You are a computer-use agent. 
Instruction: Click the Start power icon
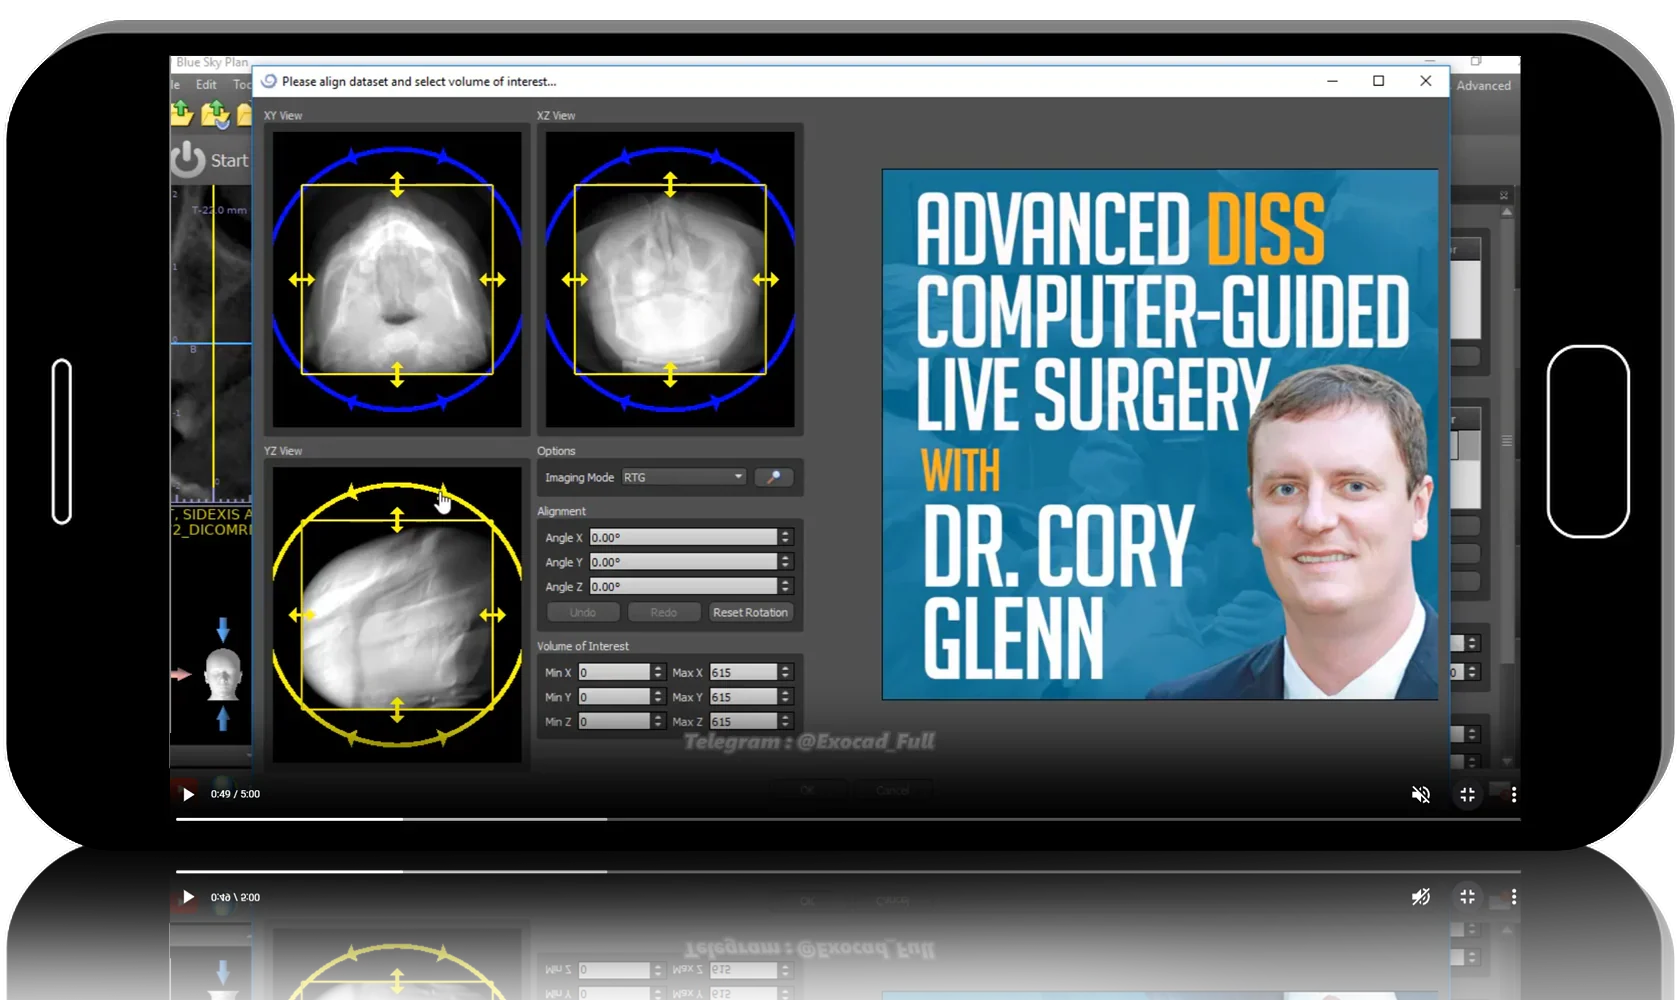coord(187,159)
